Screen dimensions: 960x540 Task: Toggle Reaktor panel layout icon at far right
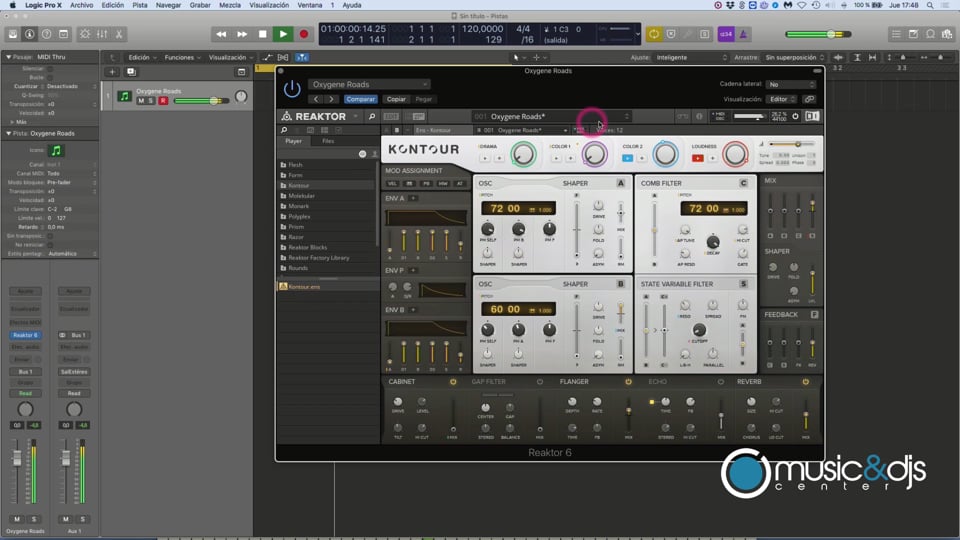pos(812,116)
